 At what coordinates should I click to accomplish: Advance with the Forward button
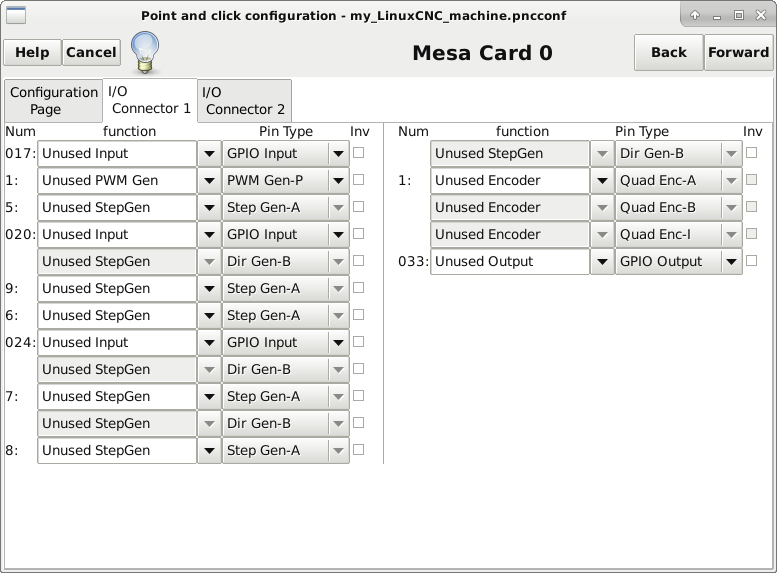tap(738, 52)
